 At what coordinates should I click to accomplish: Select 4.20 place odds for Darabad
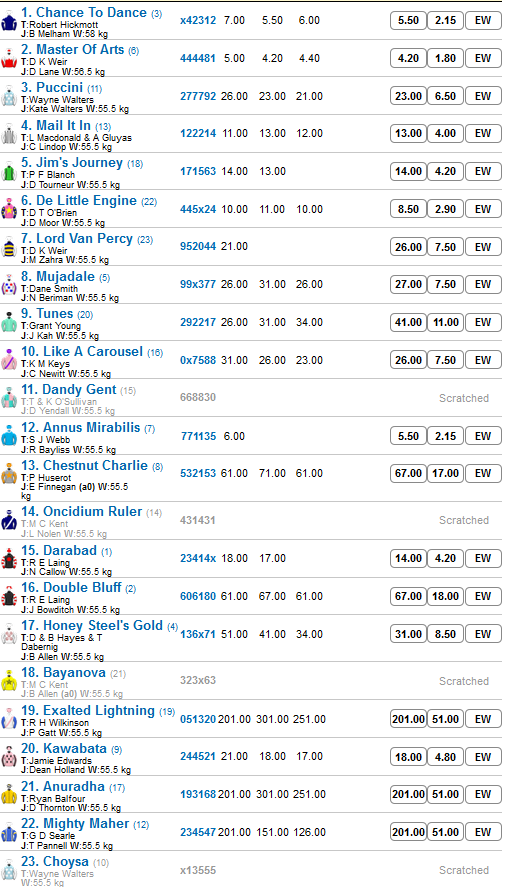click(445, 558)
